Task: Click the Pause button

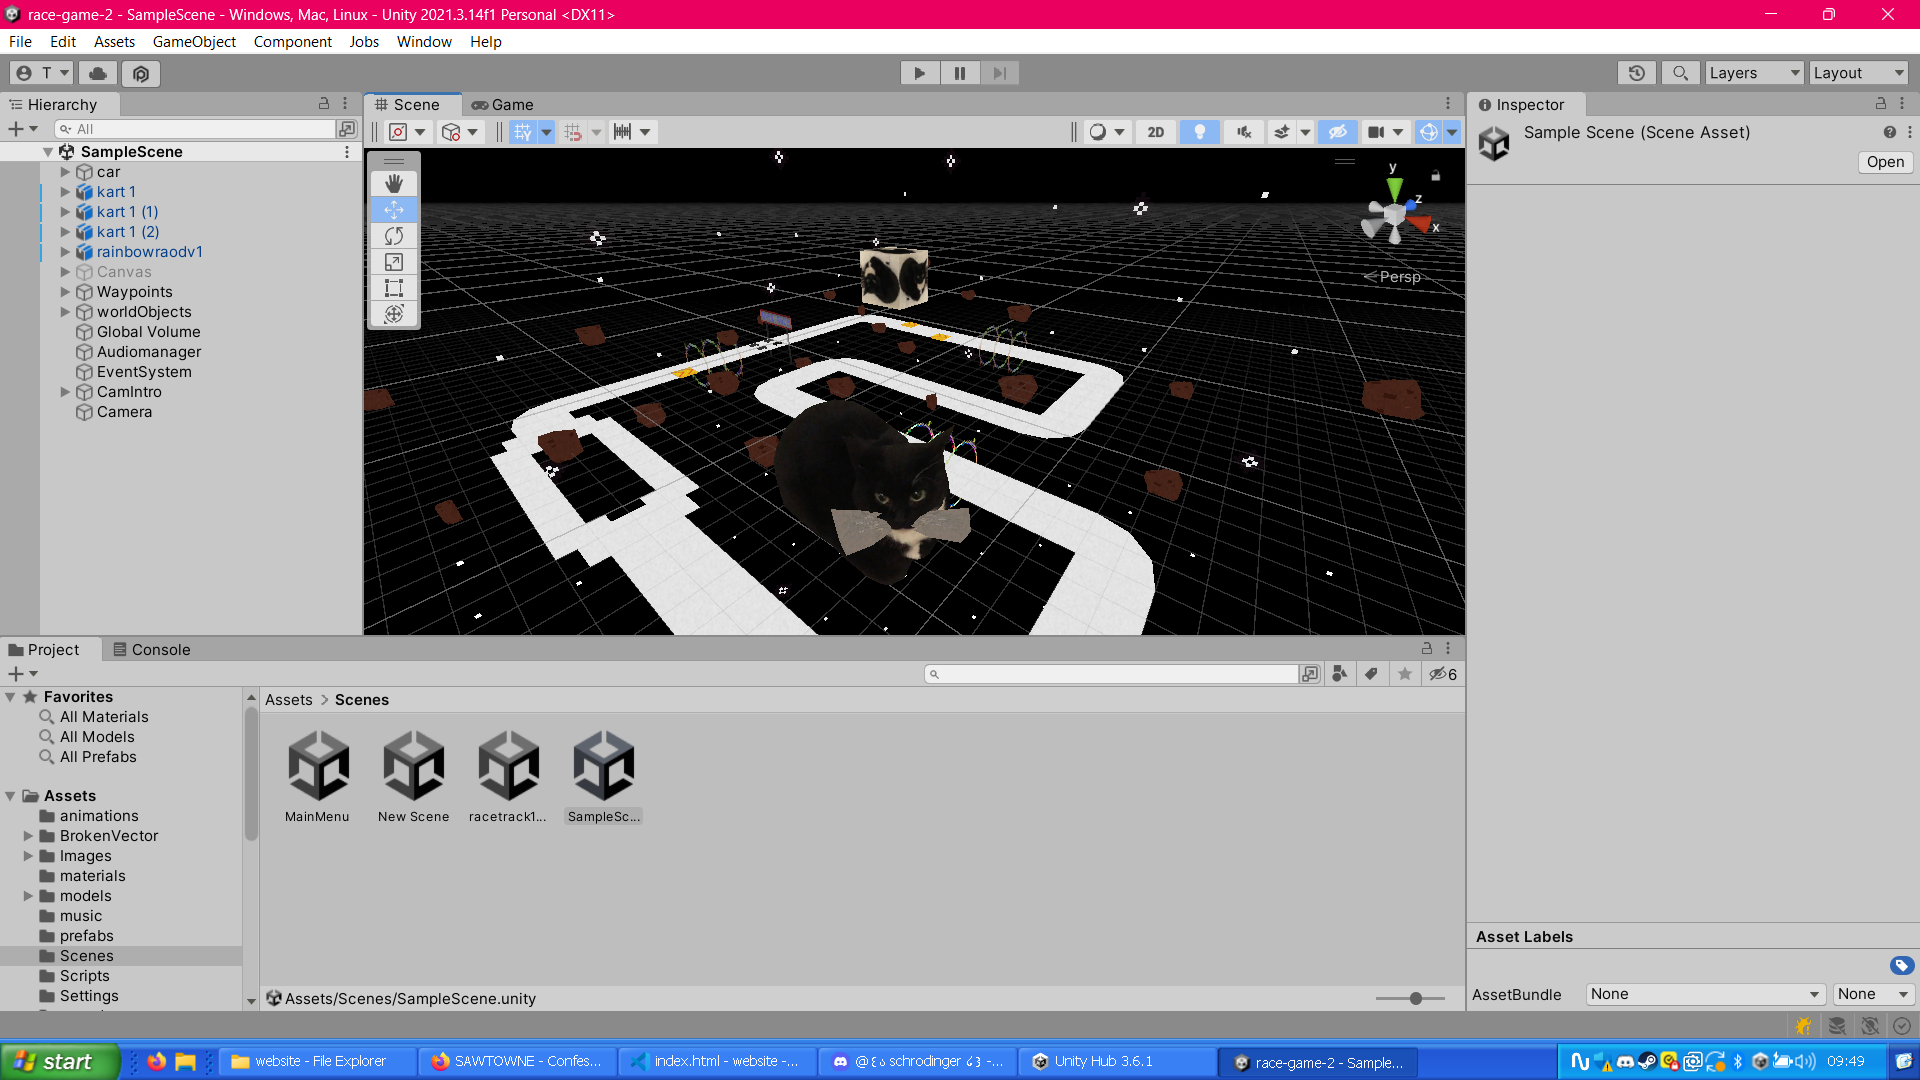Action: coord(959,73)
